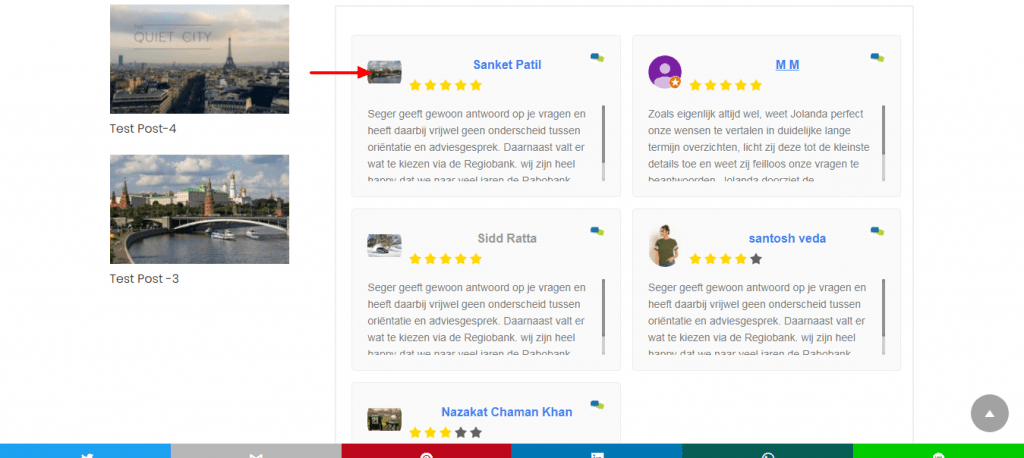This screenshot has width=1024, height=458.
Task: Open the Test Post-4 title link
Action: click(x=143, y=129)
